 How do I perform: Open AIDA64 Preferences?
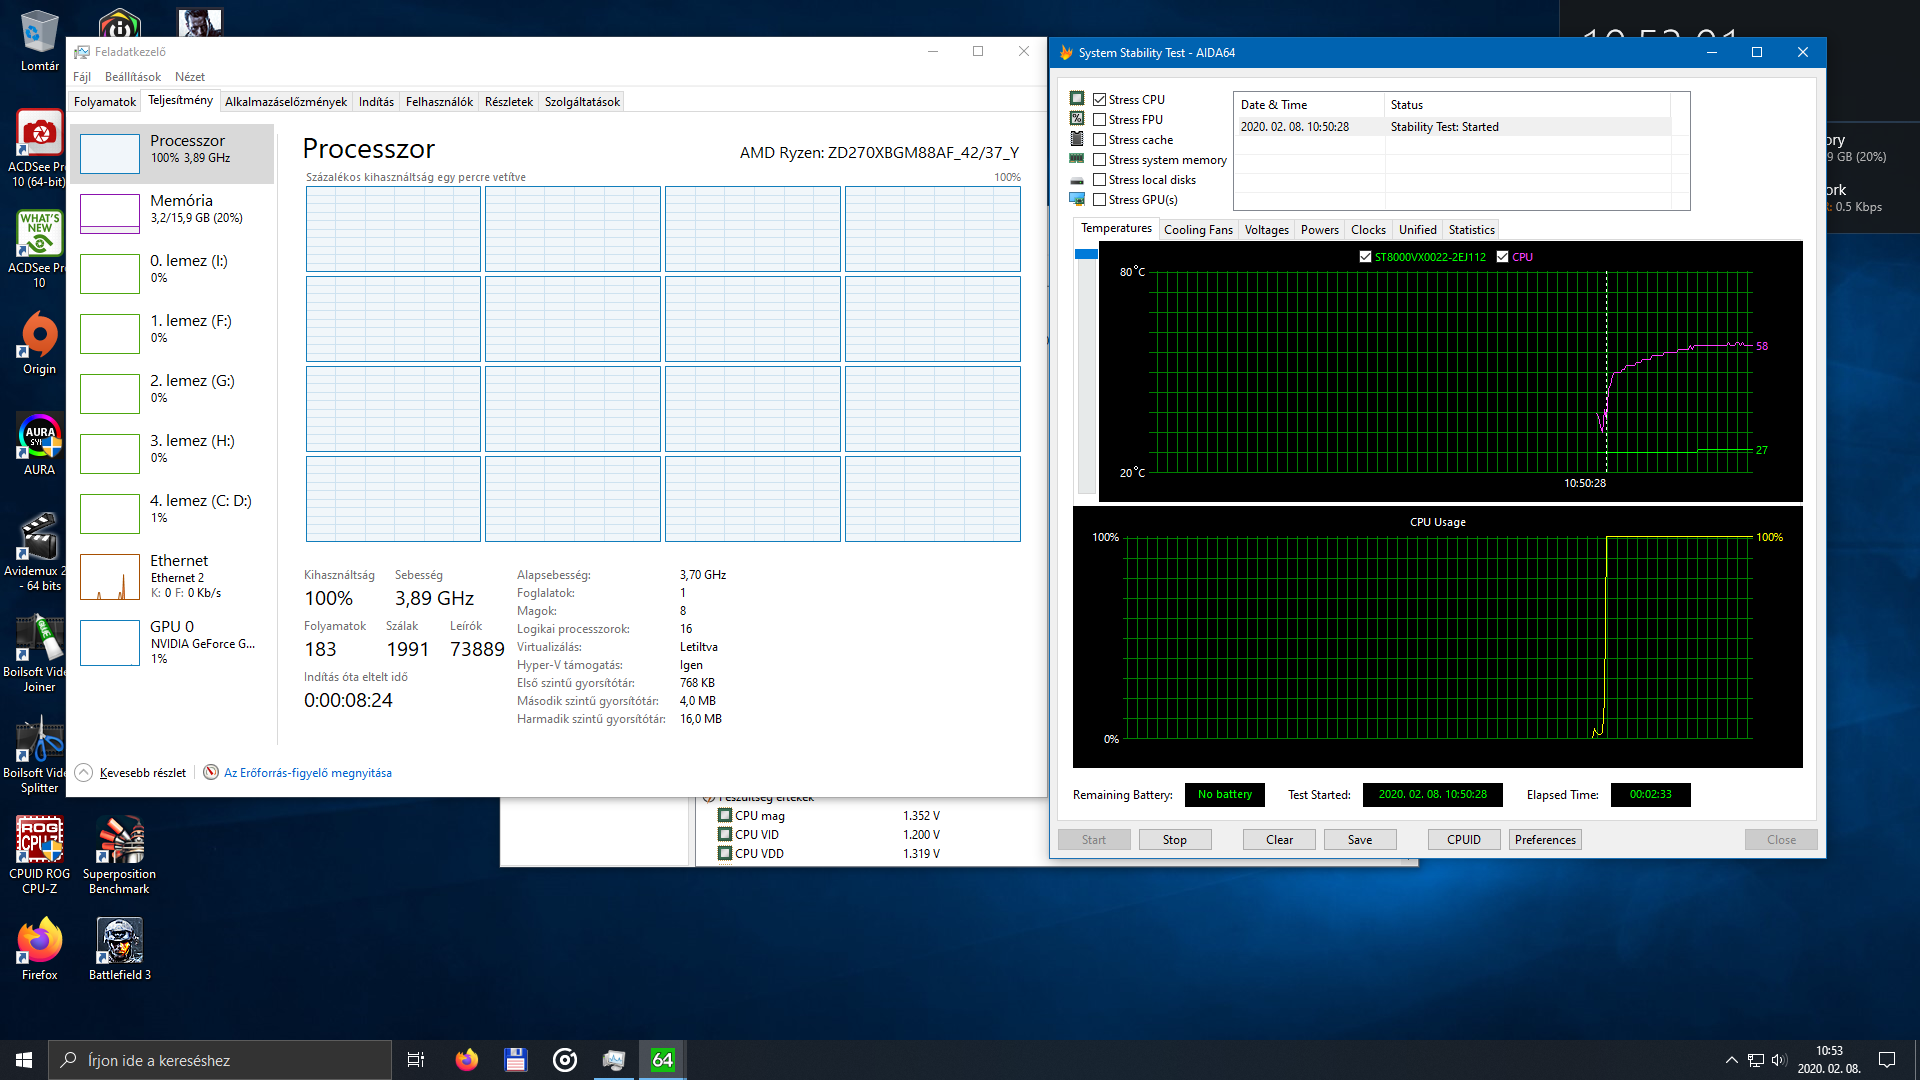tap(1545, 840)
